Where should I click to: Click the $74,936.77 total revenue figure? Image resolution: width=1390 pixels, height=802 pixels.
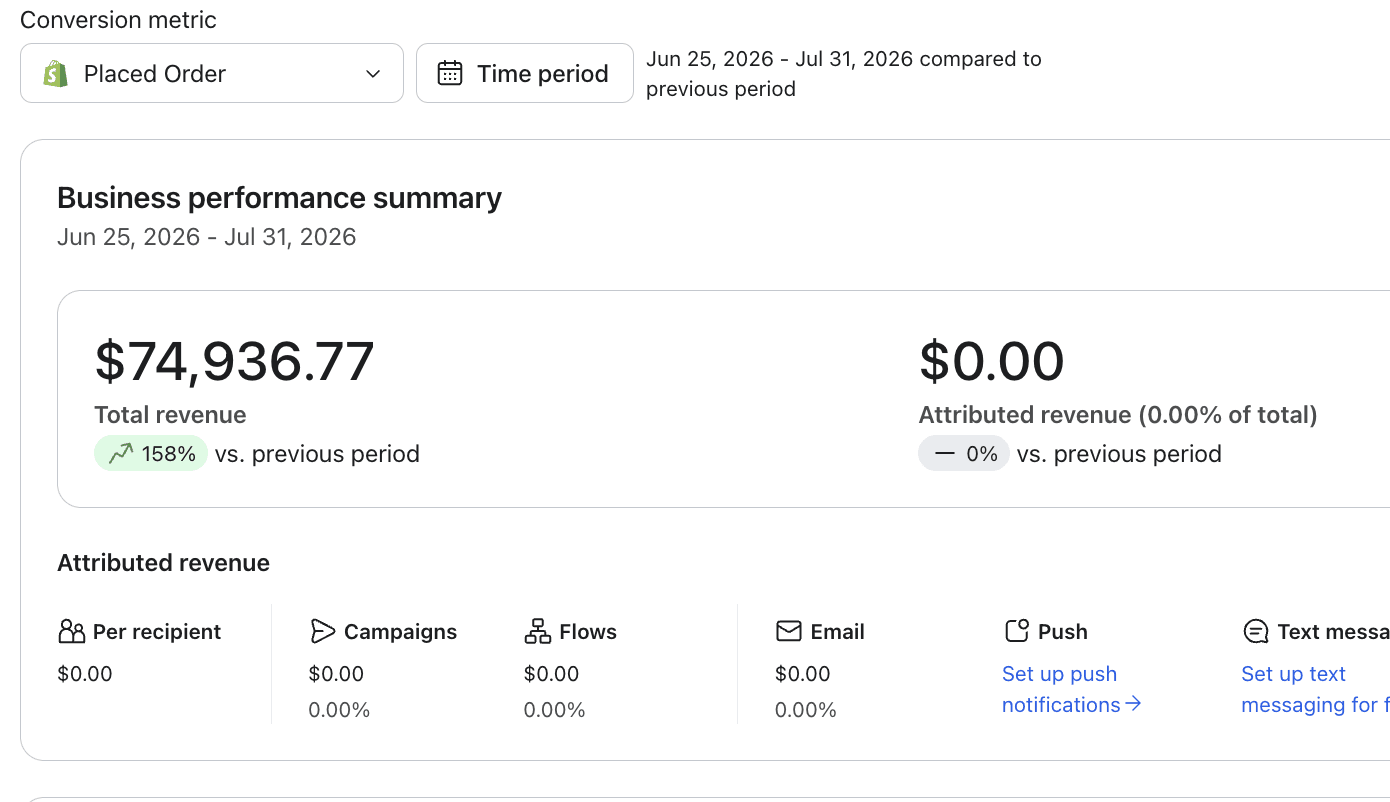tap(235, 361)
